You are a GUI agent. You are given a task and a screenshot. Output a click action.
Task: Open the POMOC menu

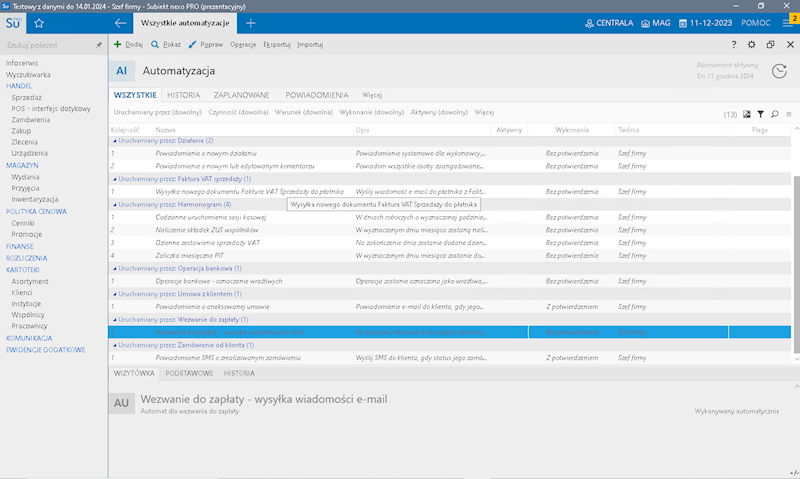click(x=756, y=23)
